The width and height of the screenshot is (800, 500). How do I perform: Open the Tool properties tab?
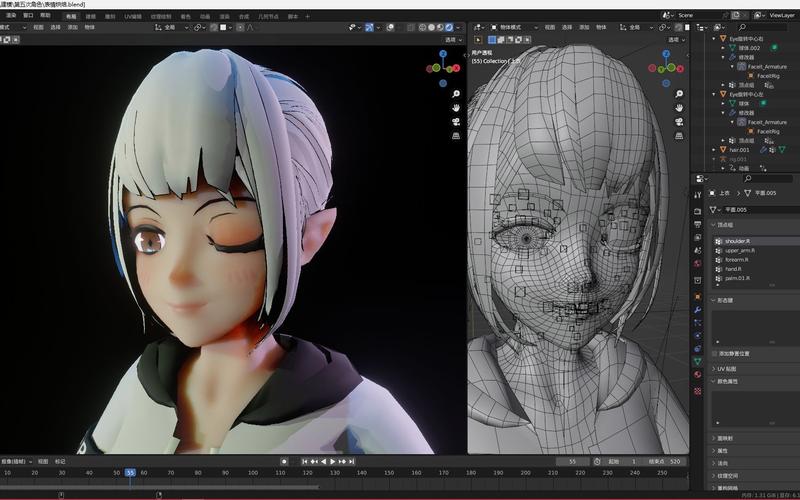697,195
